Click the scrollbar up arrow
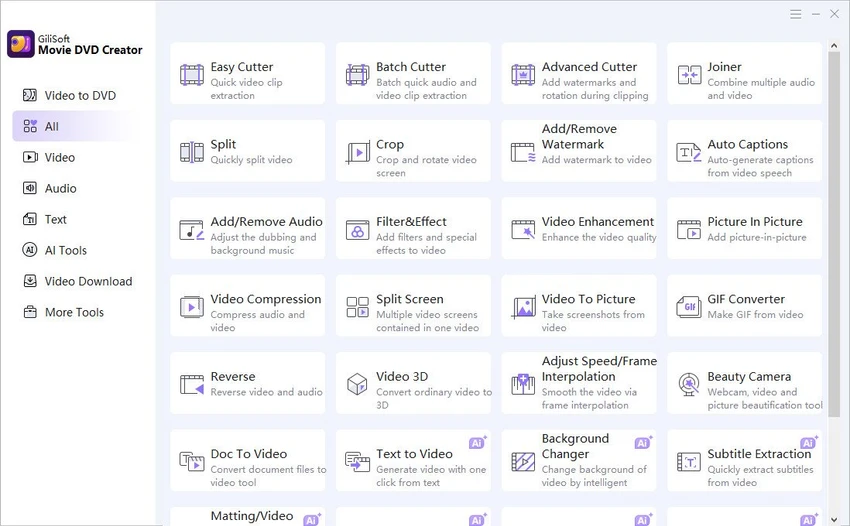This screenshot has width=850, height=526. (834, 47)
